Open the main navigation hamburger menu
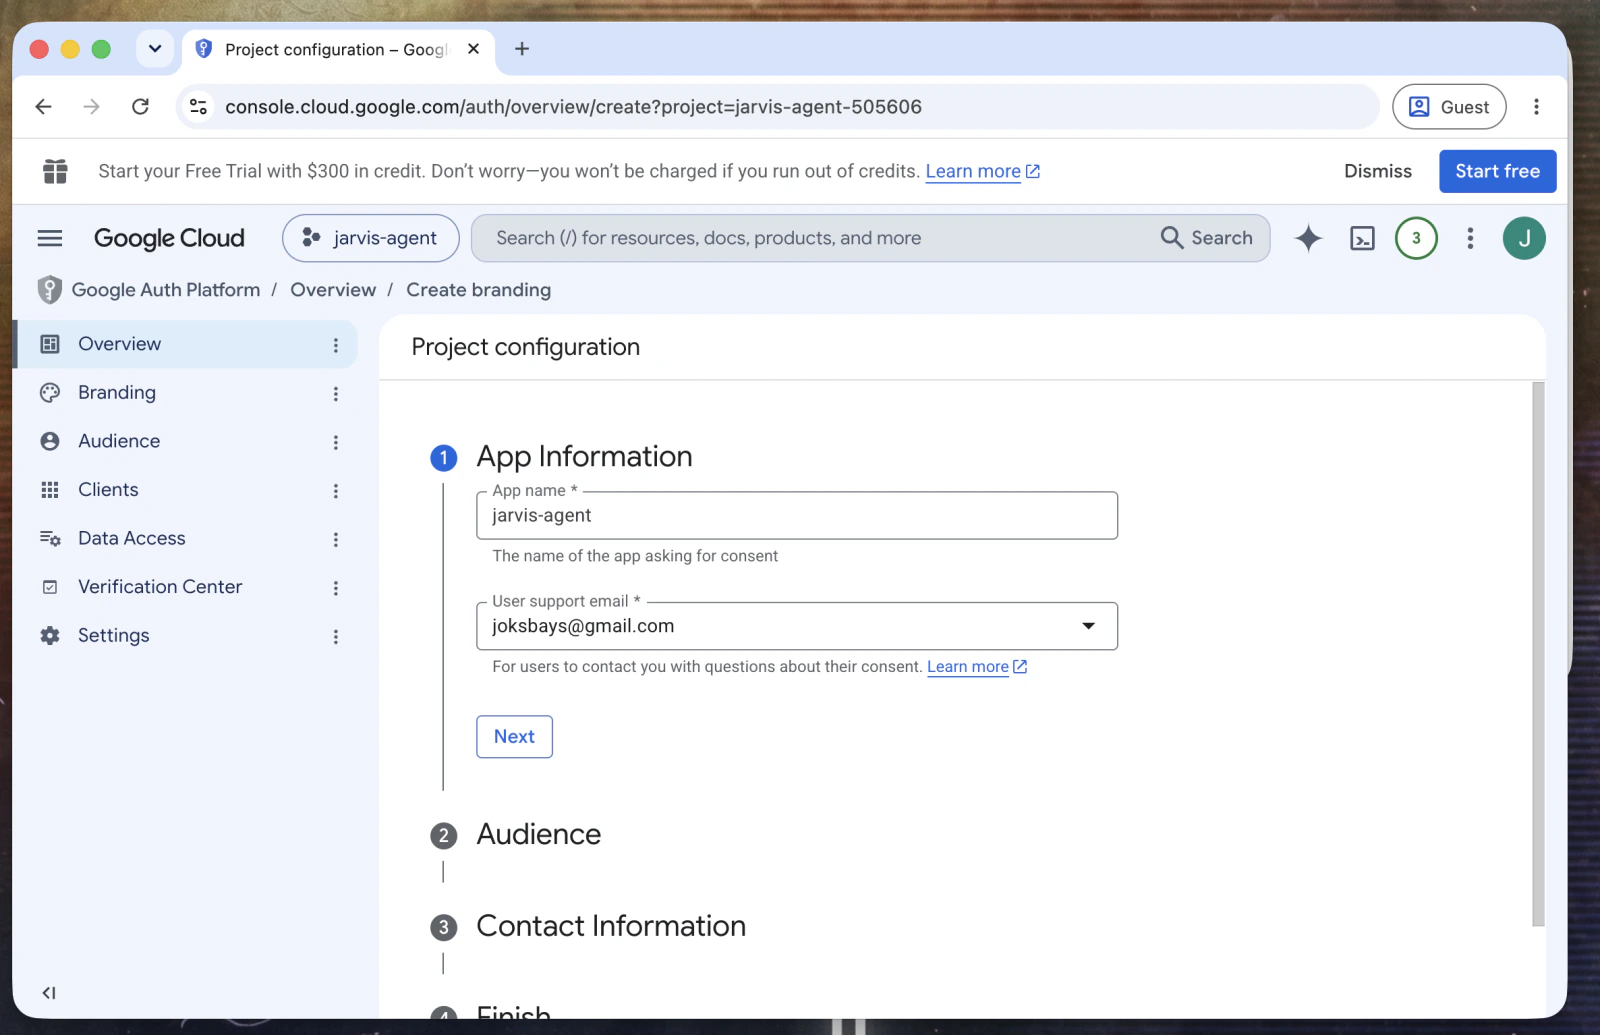Image resolution: width=1600 pixels, height=1035 pixels. [49, 238]
